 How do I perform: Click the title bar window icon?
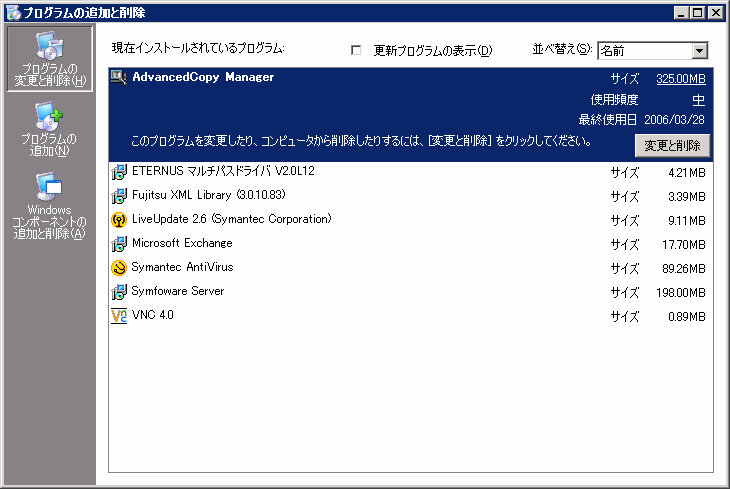pyautogui.click(x=14, y=13)
